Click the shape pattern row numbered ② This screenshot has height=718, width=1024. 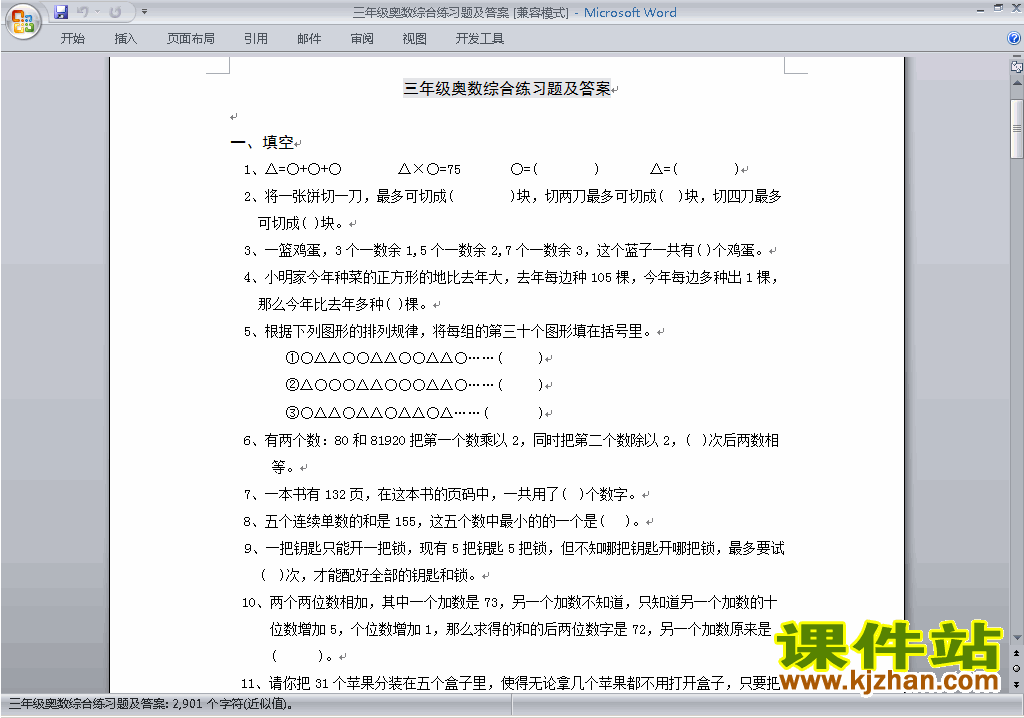(x=414, y=385)
